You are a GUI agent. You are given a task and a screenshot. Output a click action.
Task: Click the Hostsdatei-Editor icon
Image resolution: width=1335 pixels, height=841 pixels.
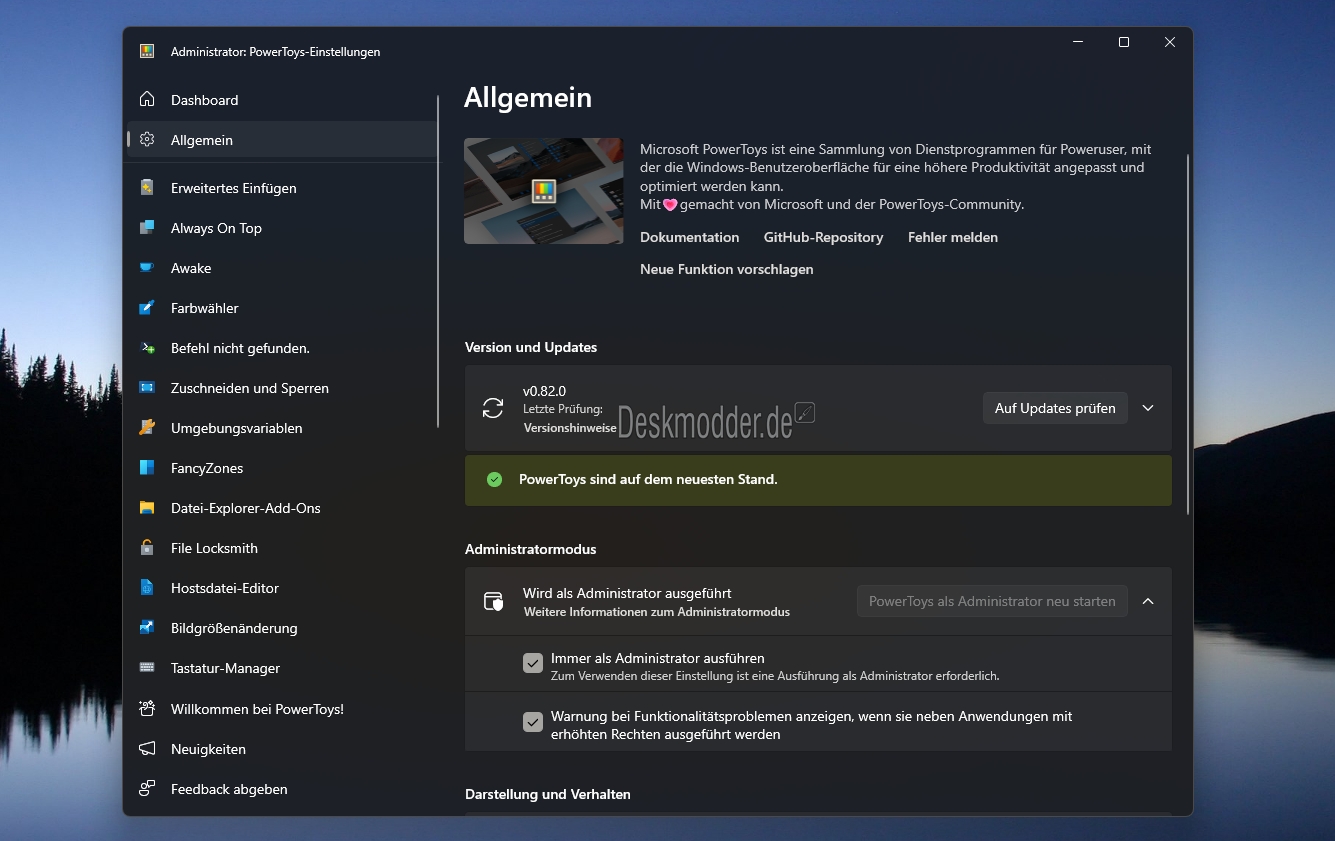pyautogui.click(x=147, y=588)
